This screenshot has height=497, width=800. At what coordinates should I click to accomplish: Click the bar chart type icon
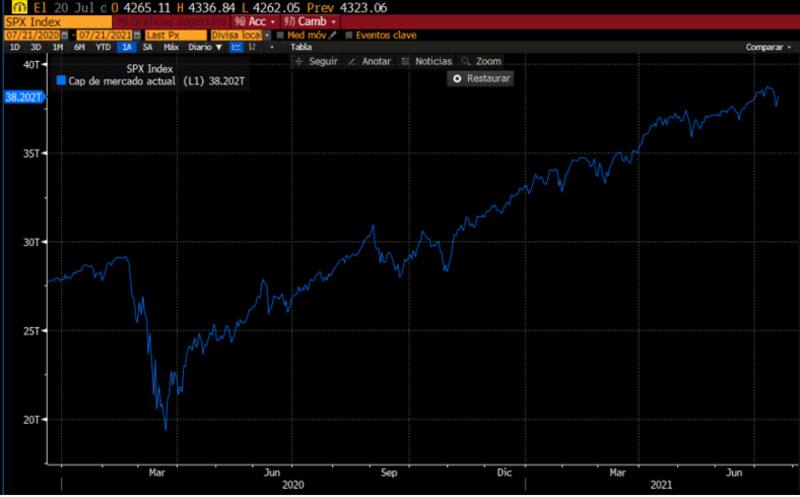point(255,47)
